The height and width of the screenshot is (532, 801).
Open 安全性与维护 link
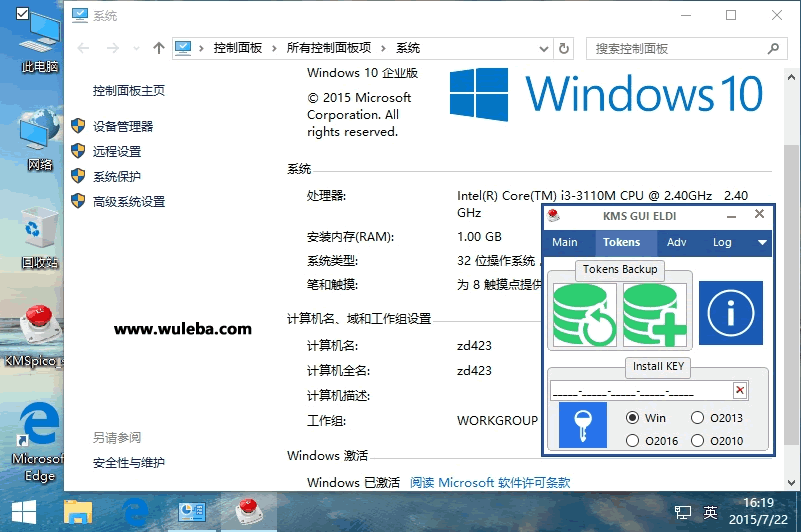coord(129,462)
